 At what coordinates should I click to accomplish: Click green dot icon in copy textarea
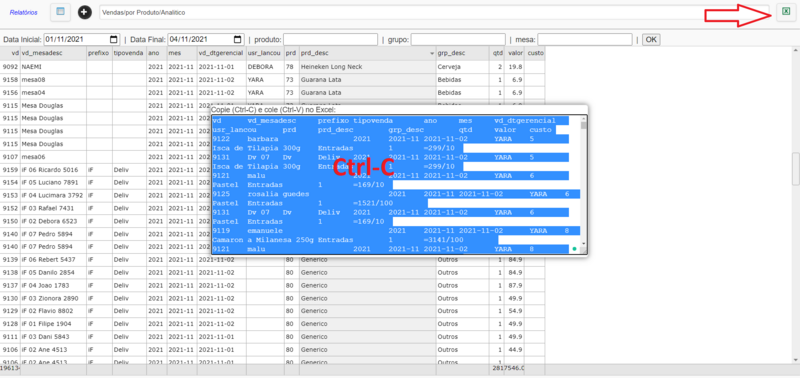coord(574,249)
